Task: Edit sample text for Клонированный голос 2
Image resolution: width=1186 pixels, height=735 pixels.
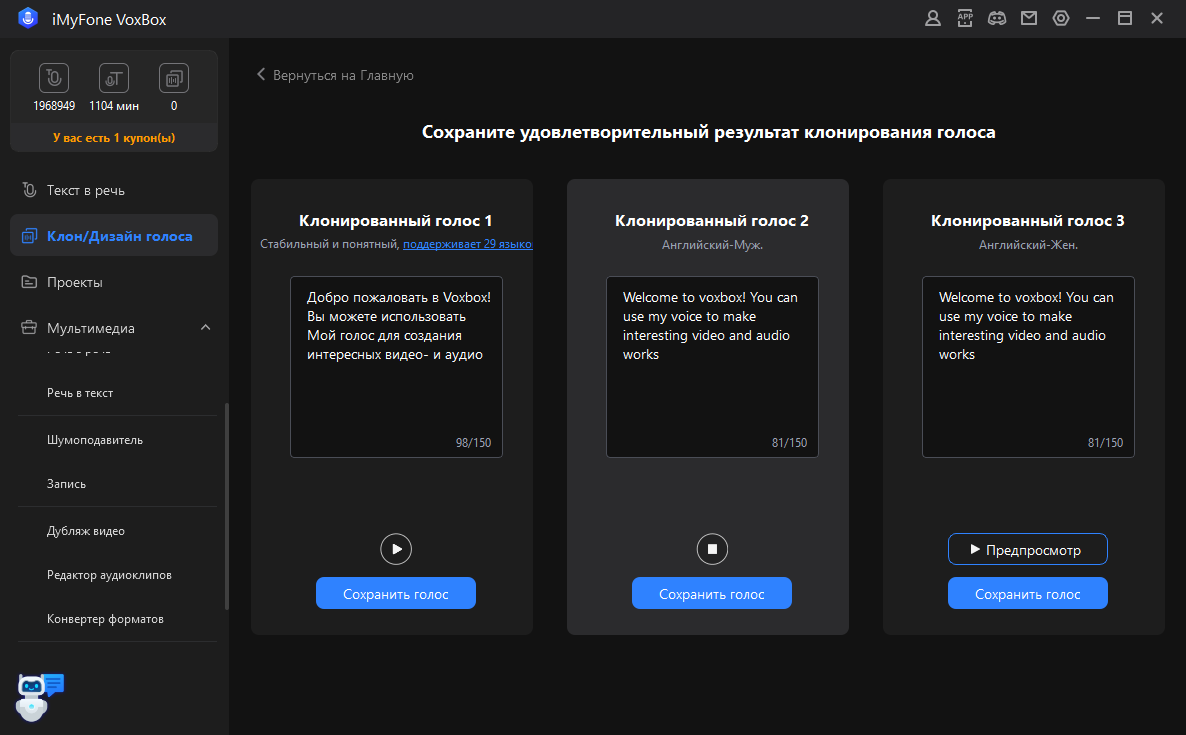Action: click(712, 367)
